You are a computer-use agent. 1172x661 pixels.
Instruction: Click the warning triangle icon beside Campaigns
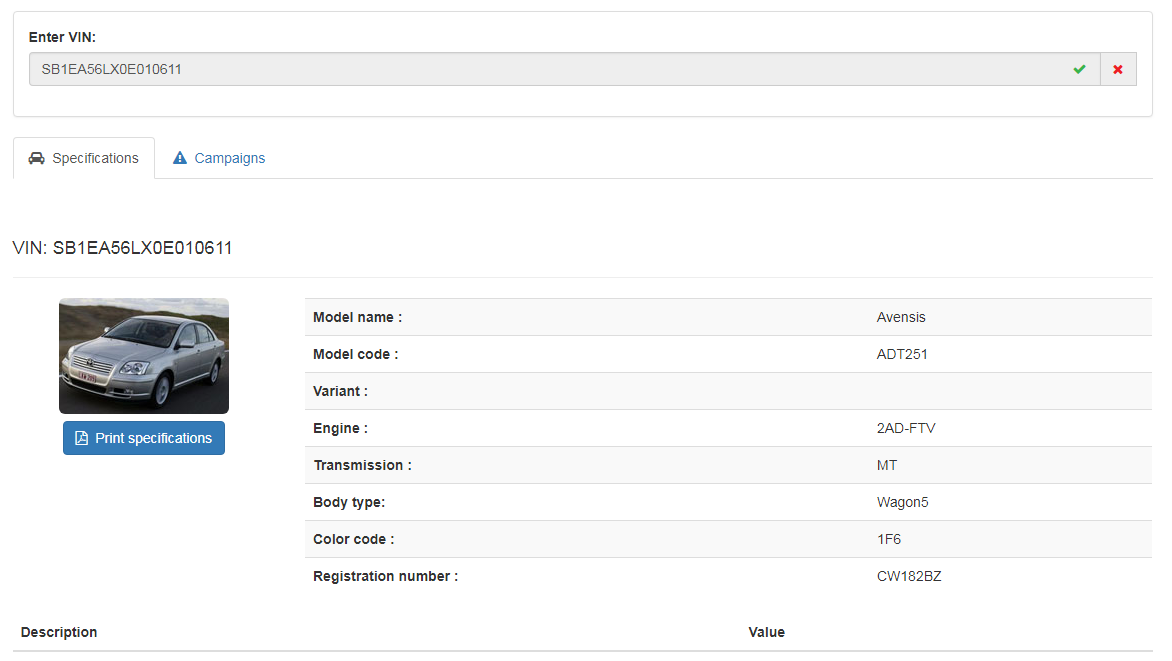[180, 158]
